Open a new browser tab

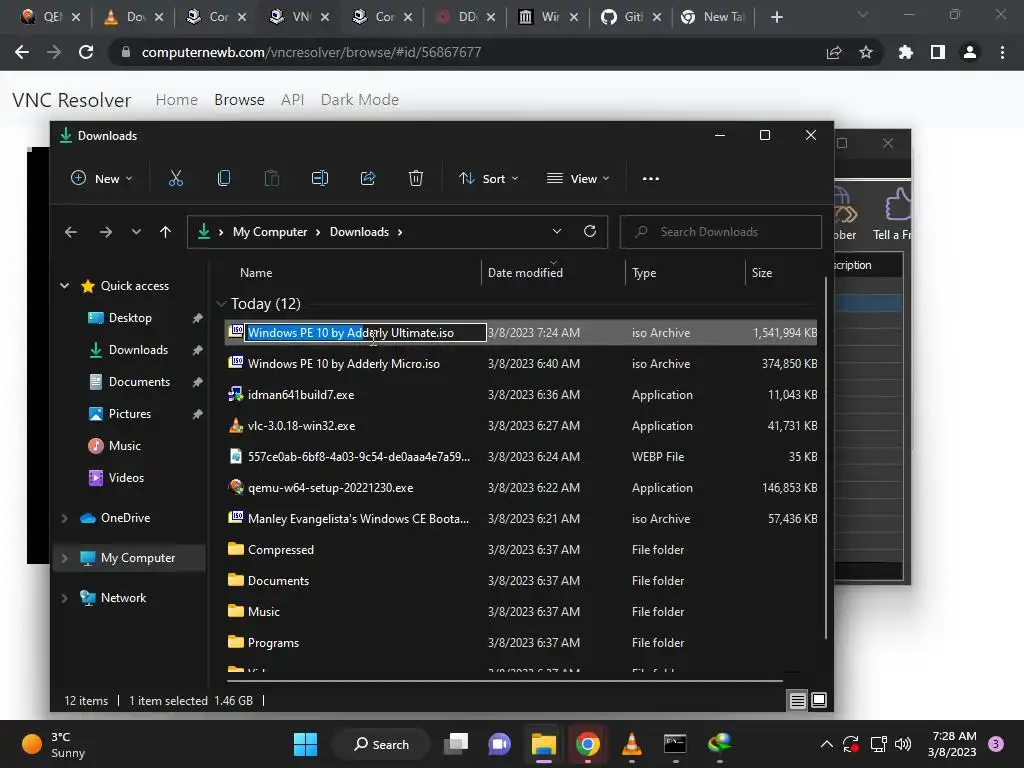click(x=776, y=17)
